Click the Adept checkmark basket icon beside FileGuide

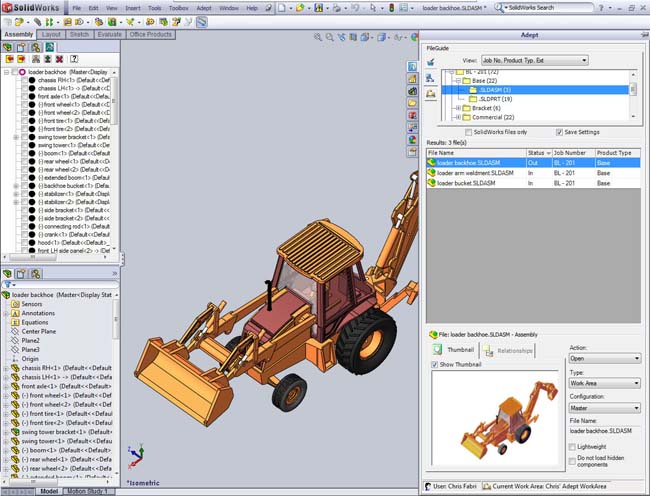(431, 62)
